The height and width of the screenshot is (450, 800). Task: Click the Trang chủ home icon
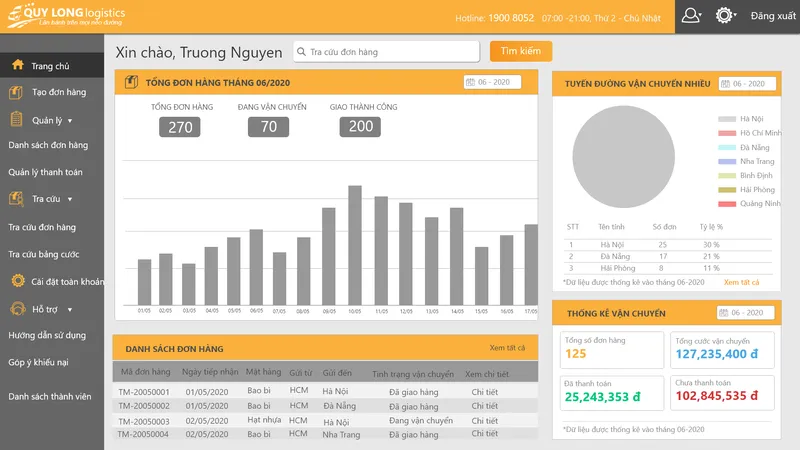(18, 65)
